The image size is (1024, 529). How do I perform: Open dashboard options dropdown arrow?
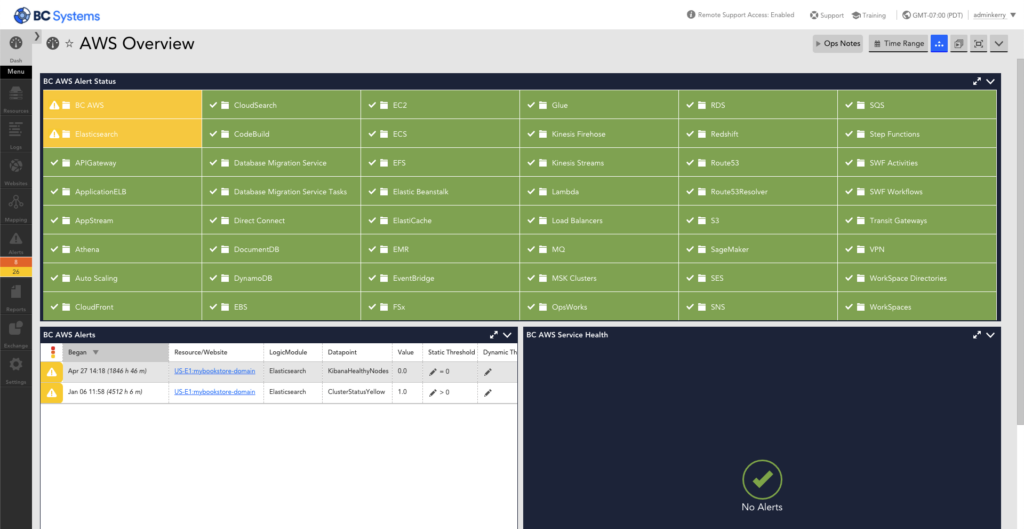tap(999, 44)
